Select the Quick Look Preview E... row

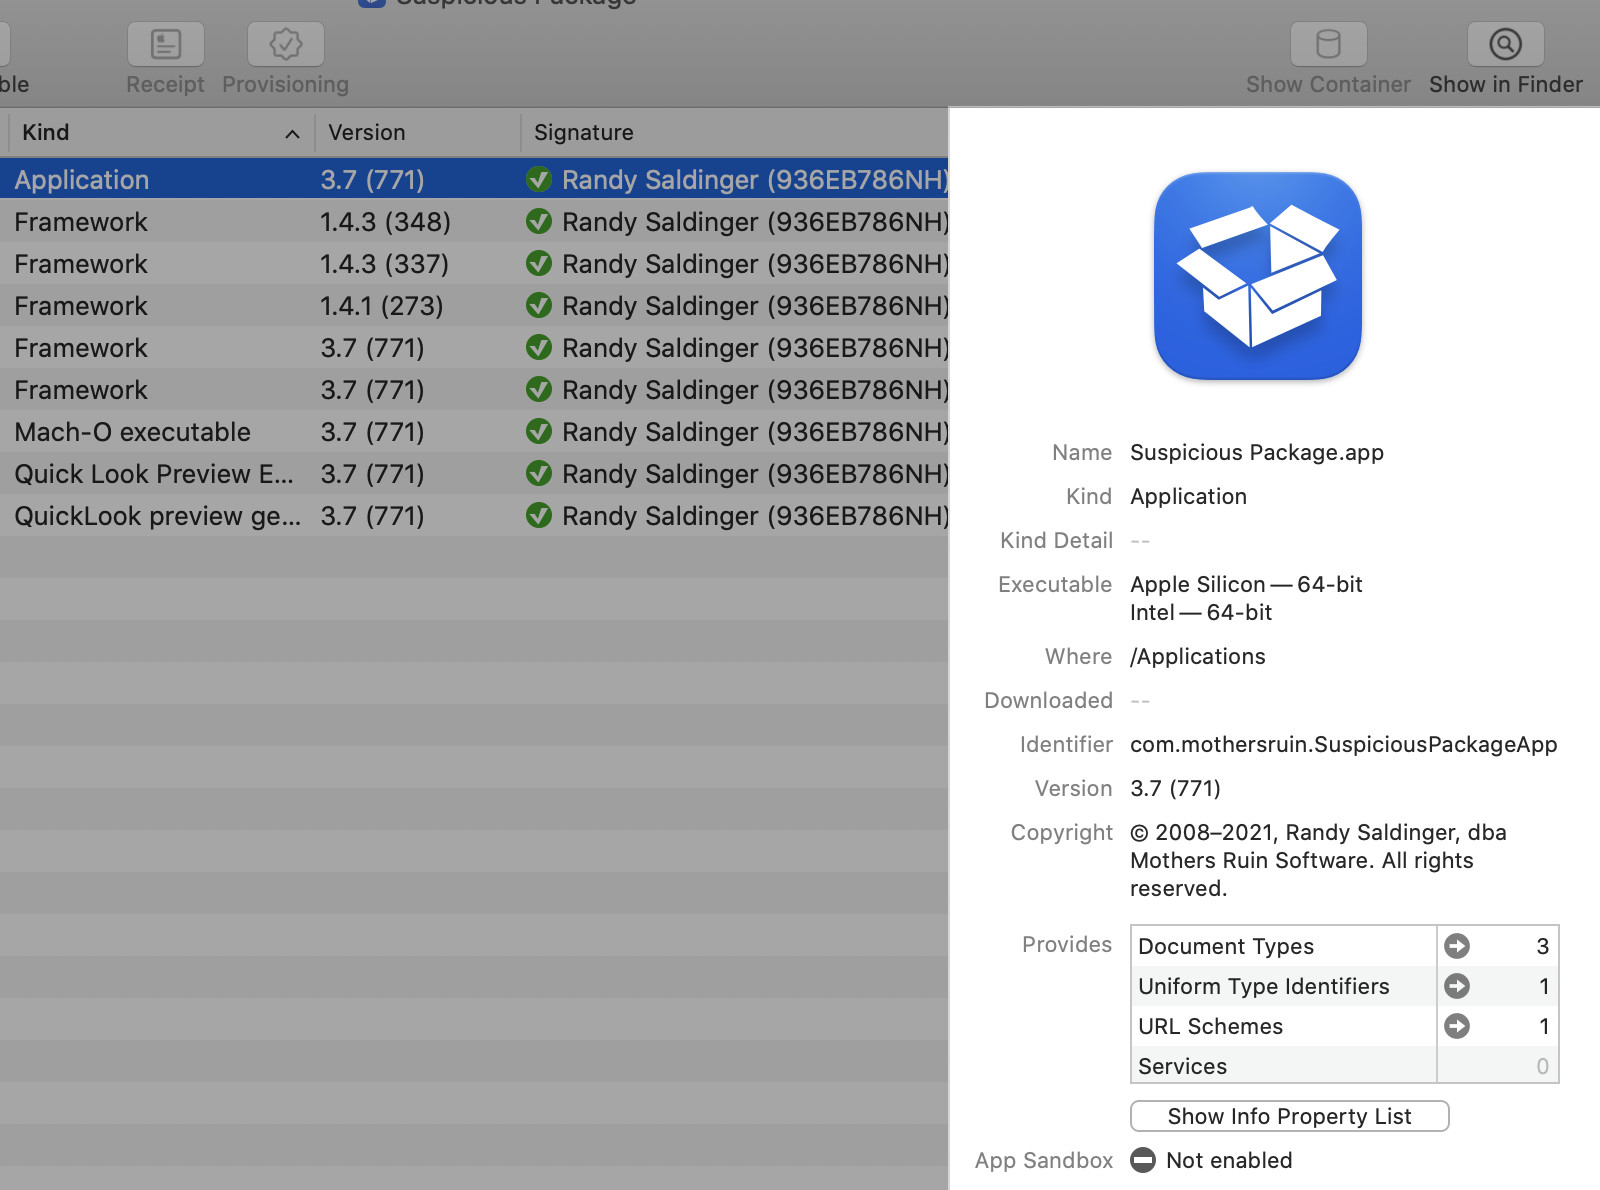(x=474, y=474)
